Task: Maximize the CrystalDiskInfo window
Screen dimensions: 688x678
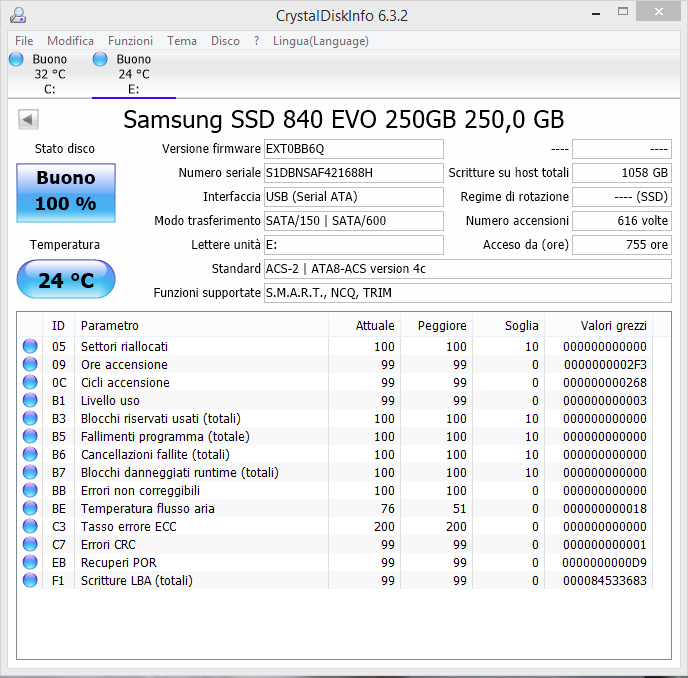Action: [x=623, y=12]
